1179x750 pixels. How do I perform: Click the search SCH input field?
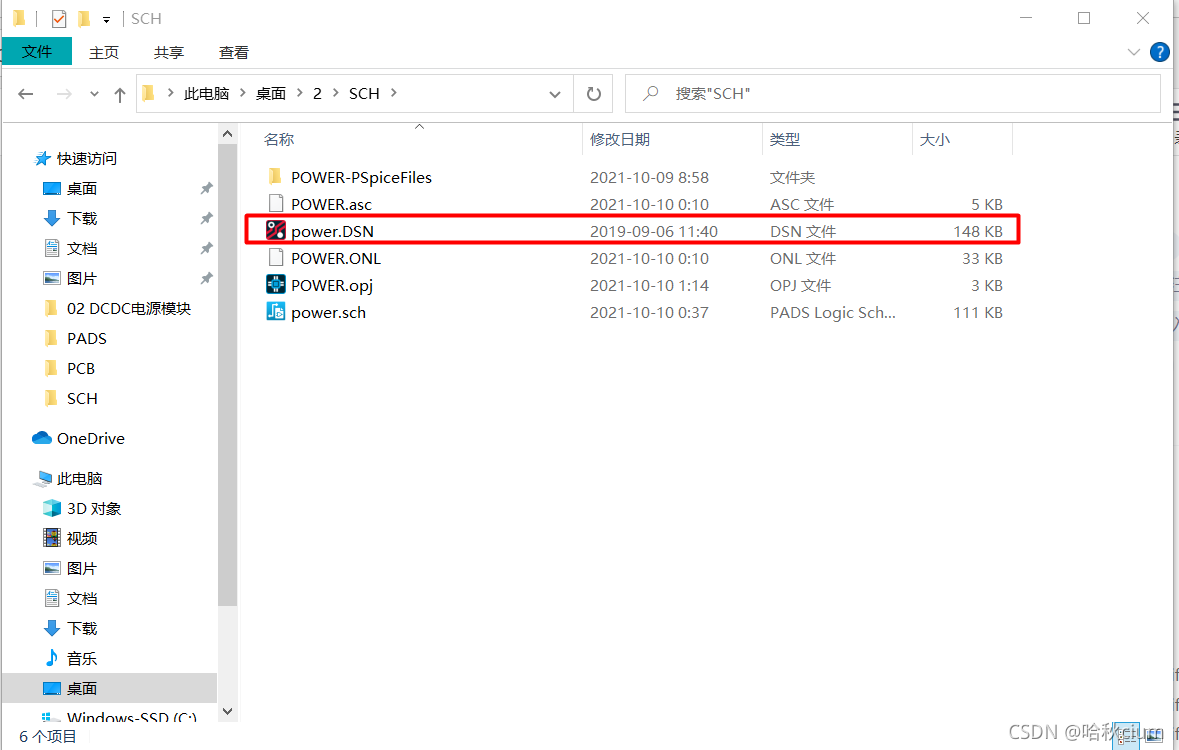coord(893,93)
